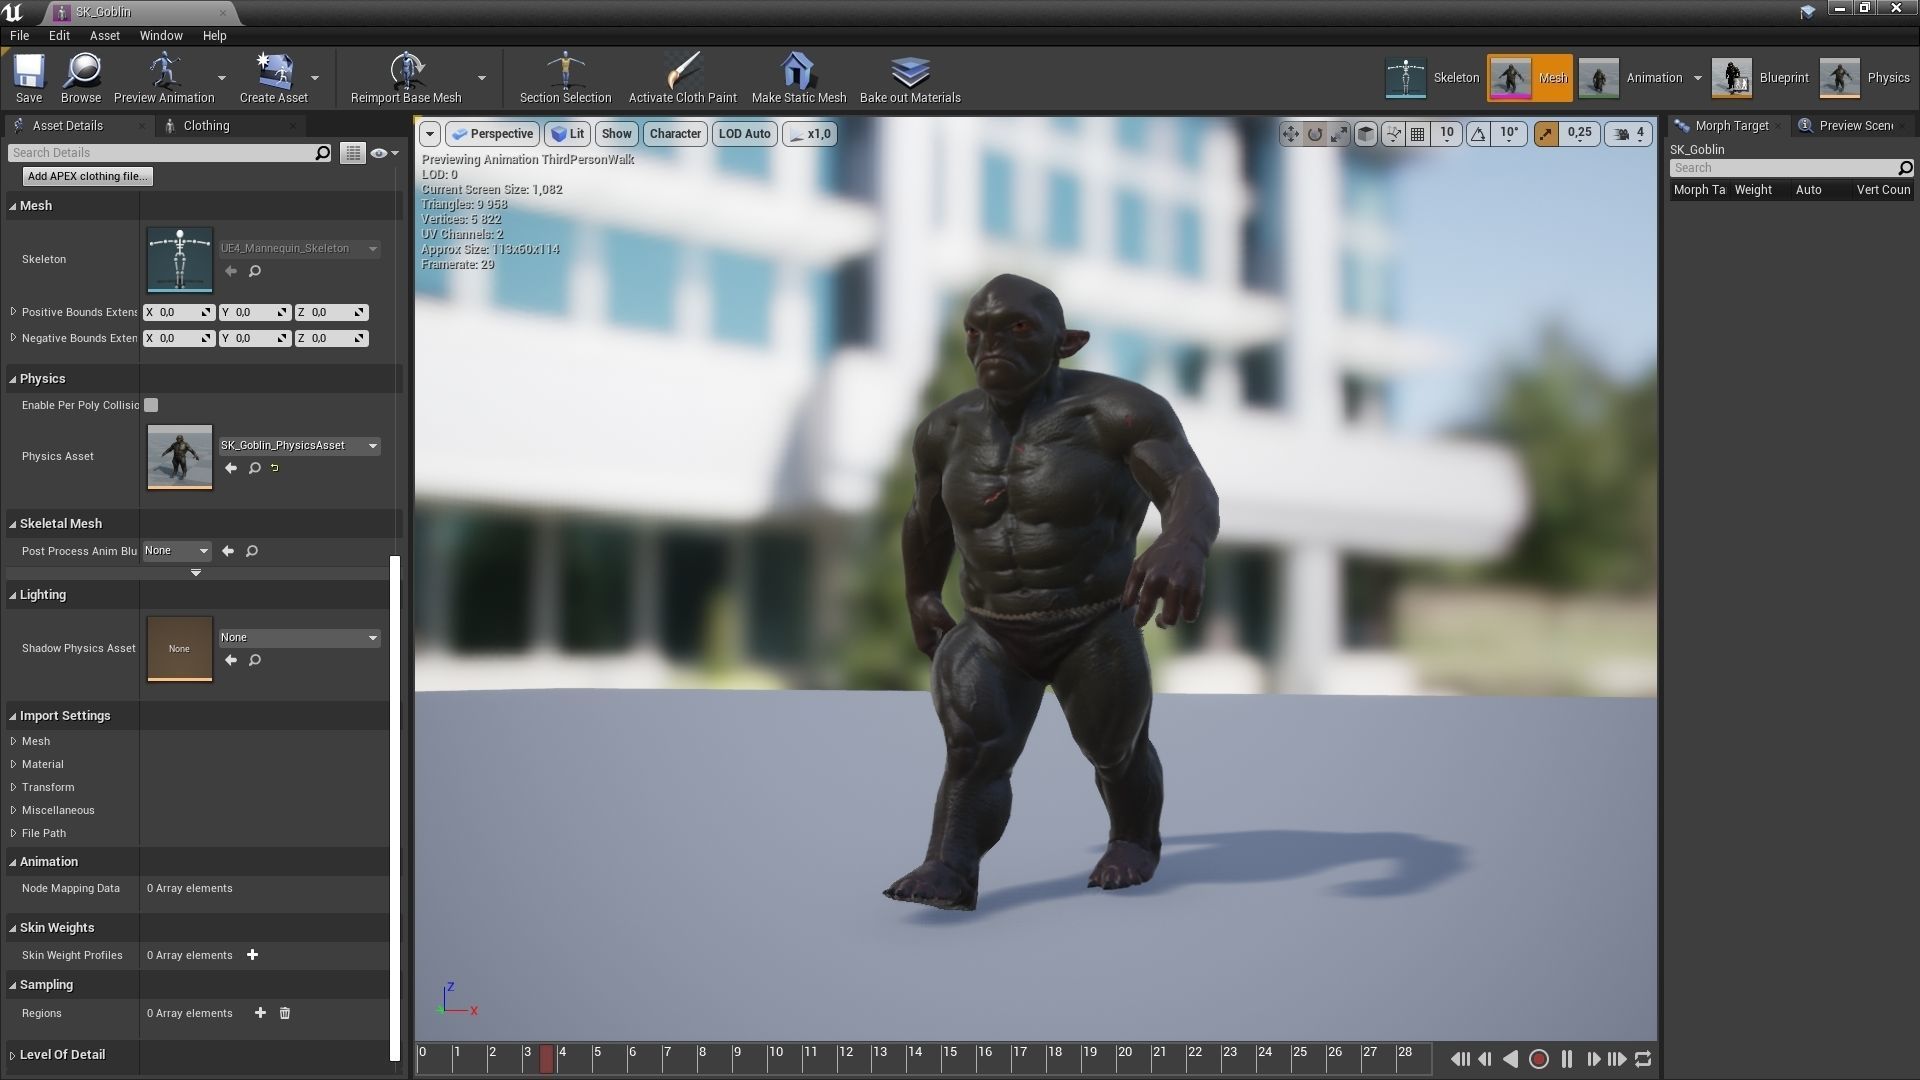Toggle grid snapping icon in viewport

tap(1418, 134)
